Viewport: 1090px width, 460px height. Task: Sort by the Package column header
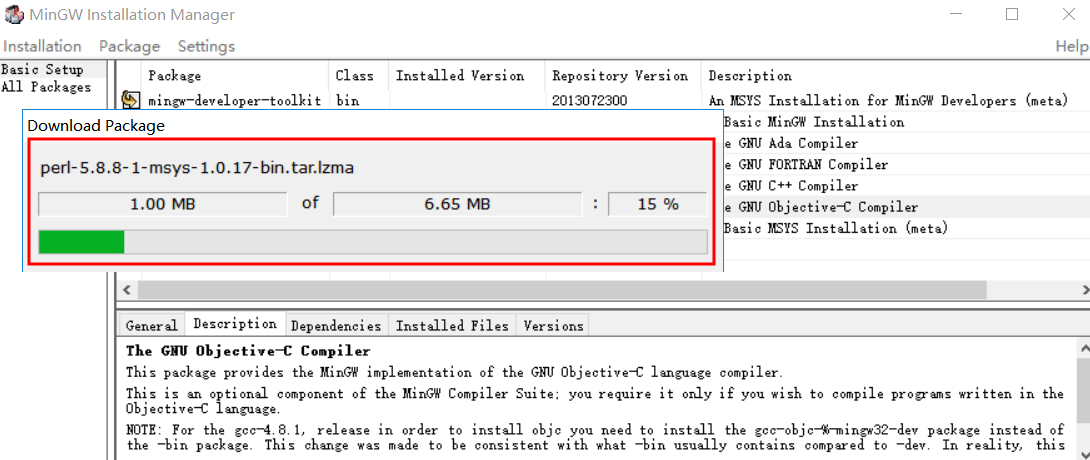(x=235, y=76)
